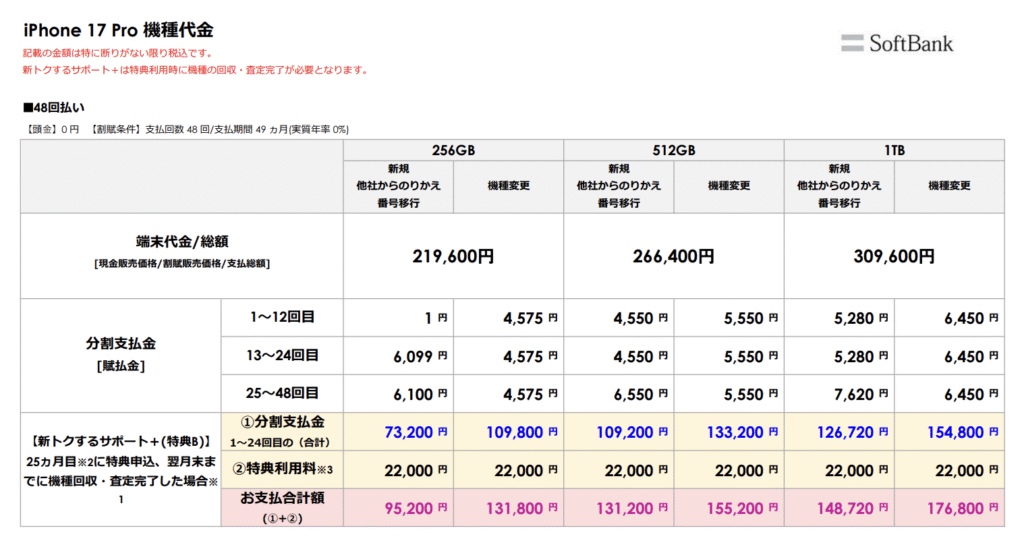This screenshot has height=545, width=1024.
Task: Click the SoftBank logo
Action: (897, 43)
